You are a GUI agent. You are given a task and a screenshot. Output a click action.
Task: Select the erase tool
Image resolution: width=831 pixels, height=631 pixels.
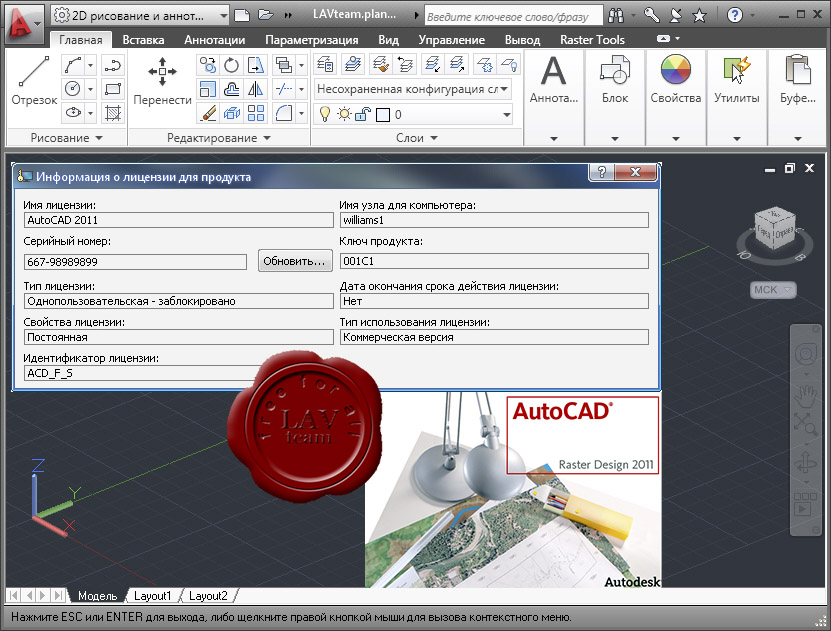click(208, 112)
